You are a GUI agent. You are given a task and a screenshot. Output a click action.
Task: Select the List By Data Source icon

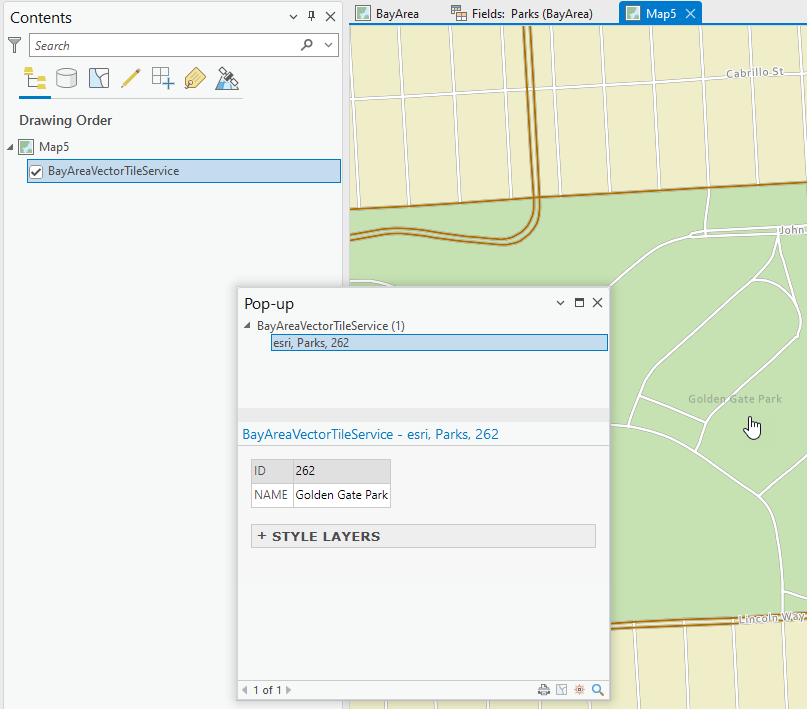(x=66, y=78)
